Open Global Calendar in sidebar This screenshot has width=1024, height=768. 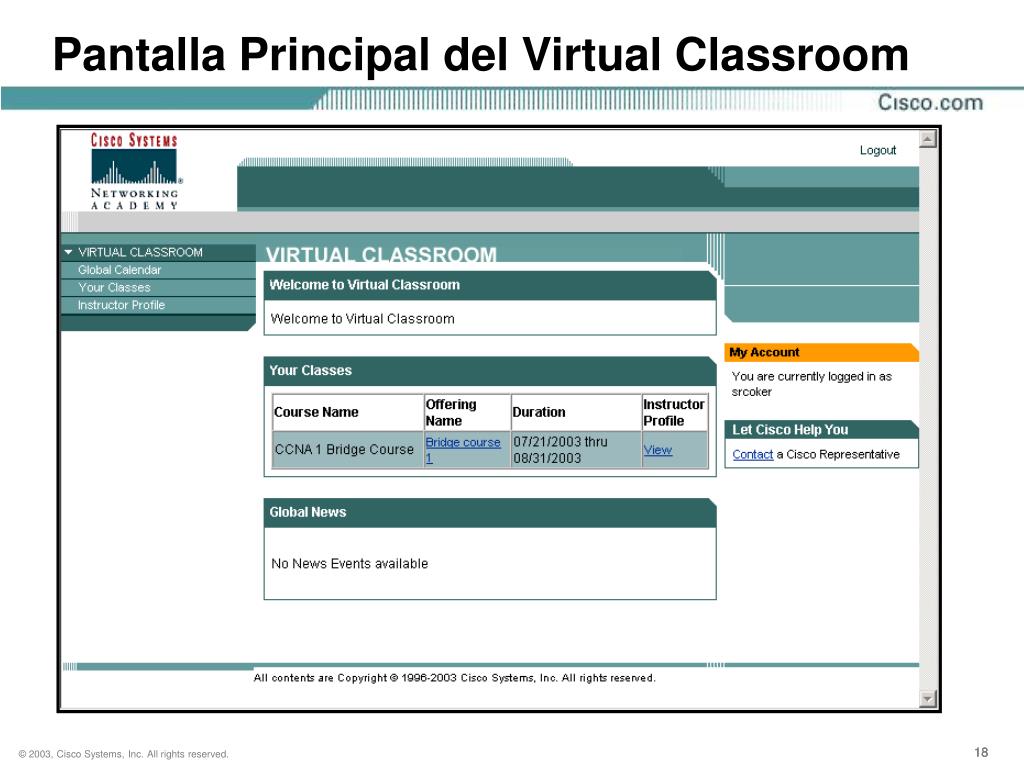click(x=120, y=270)
